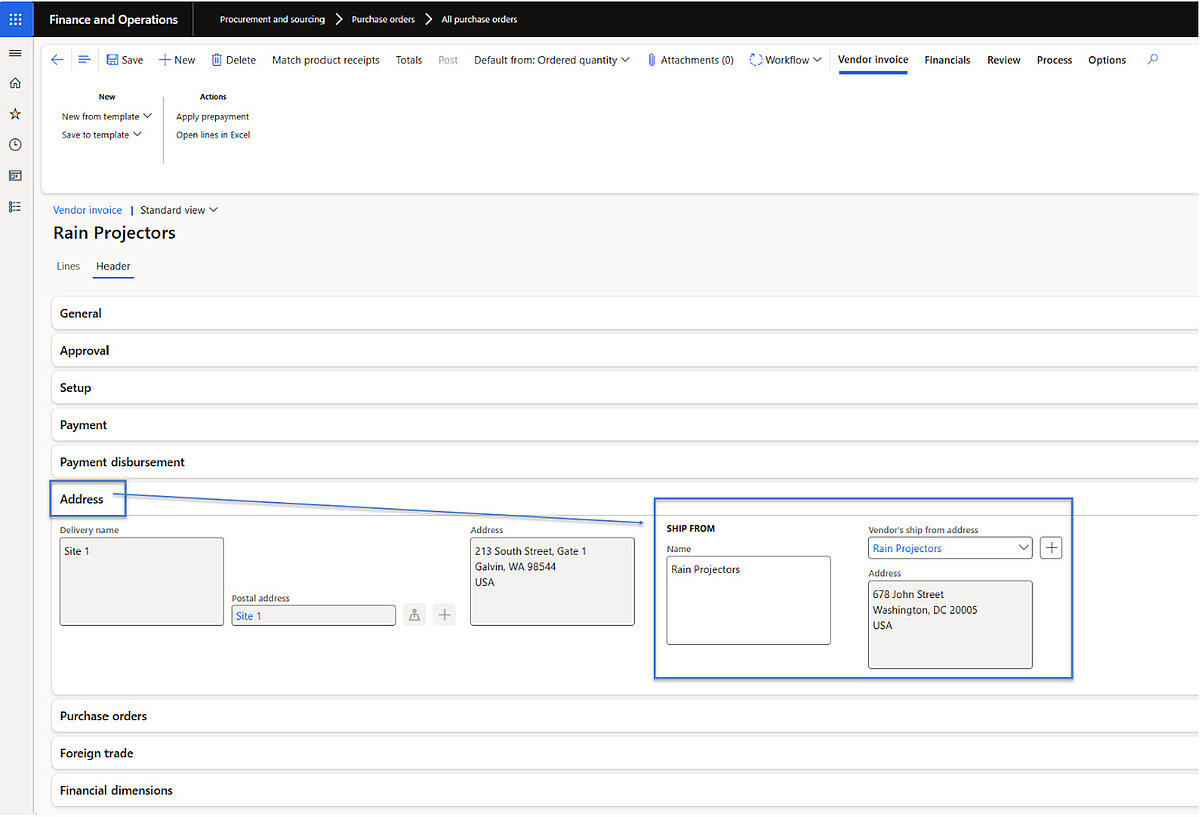Click the New button with plus icon

pyautogui.click(x=177, y=60)
